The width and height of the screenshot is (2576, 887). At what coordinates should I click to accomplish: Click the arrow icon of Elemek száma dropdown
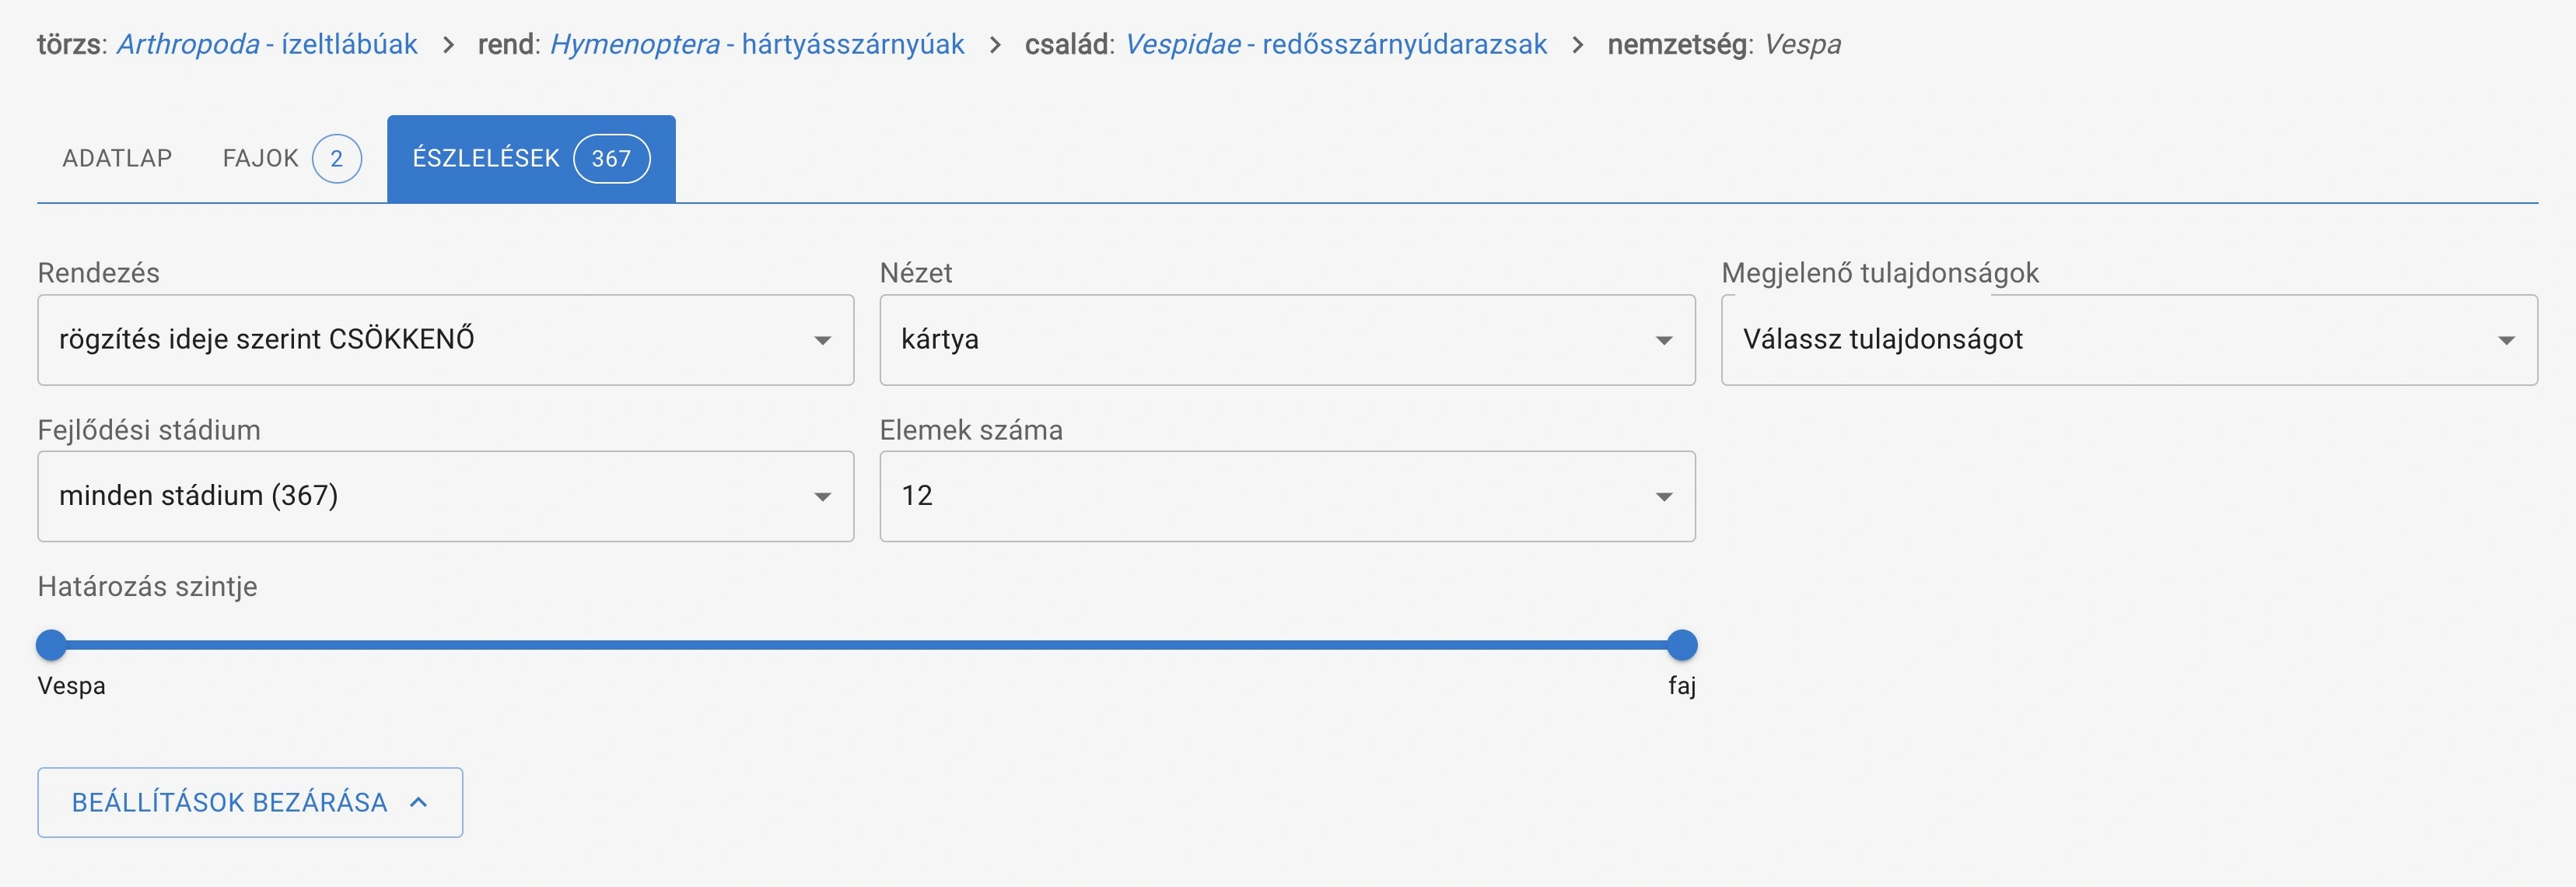point(1664,497)
